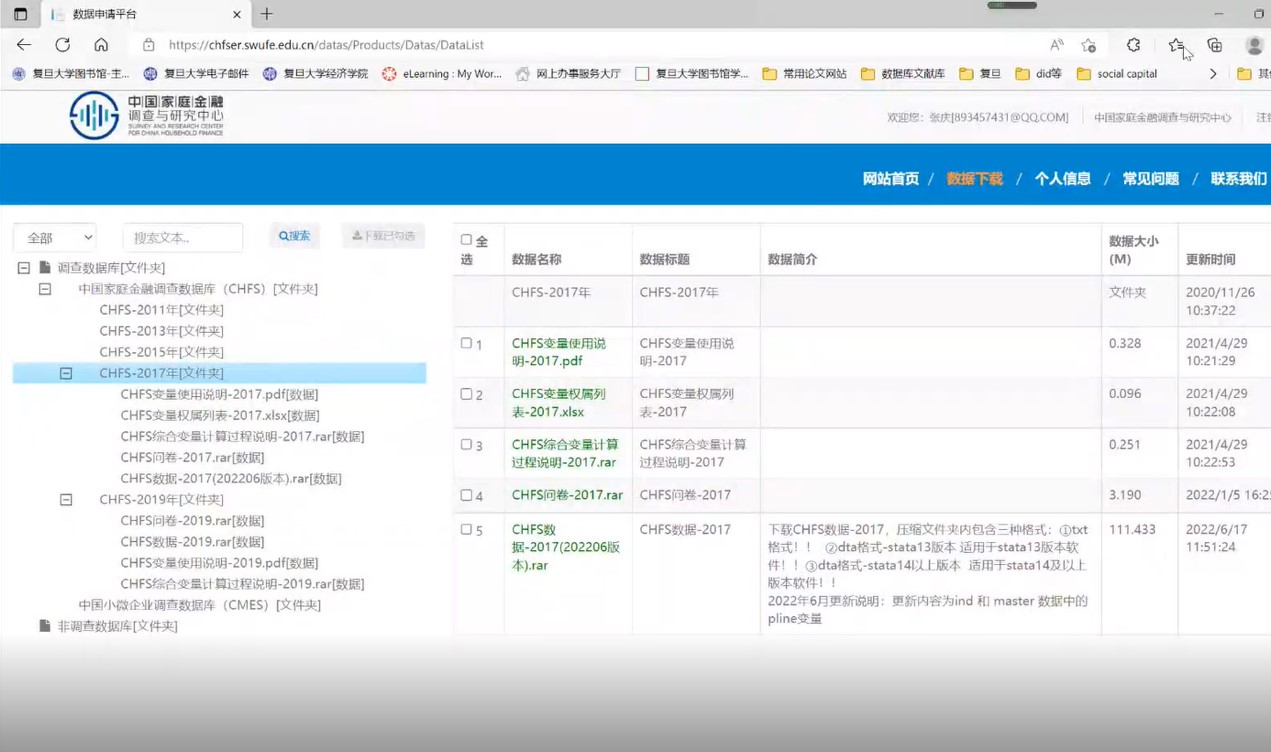1271x752 pixels.
Task: Add page to favorites star icon
Action: point(1088,45)
